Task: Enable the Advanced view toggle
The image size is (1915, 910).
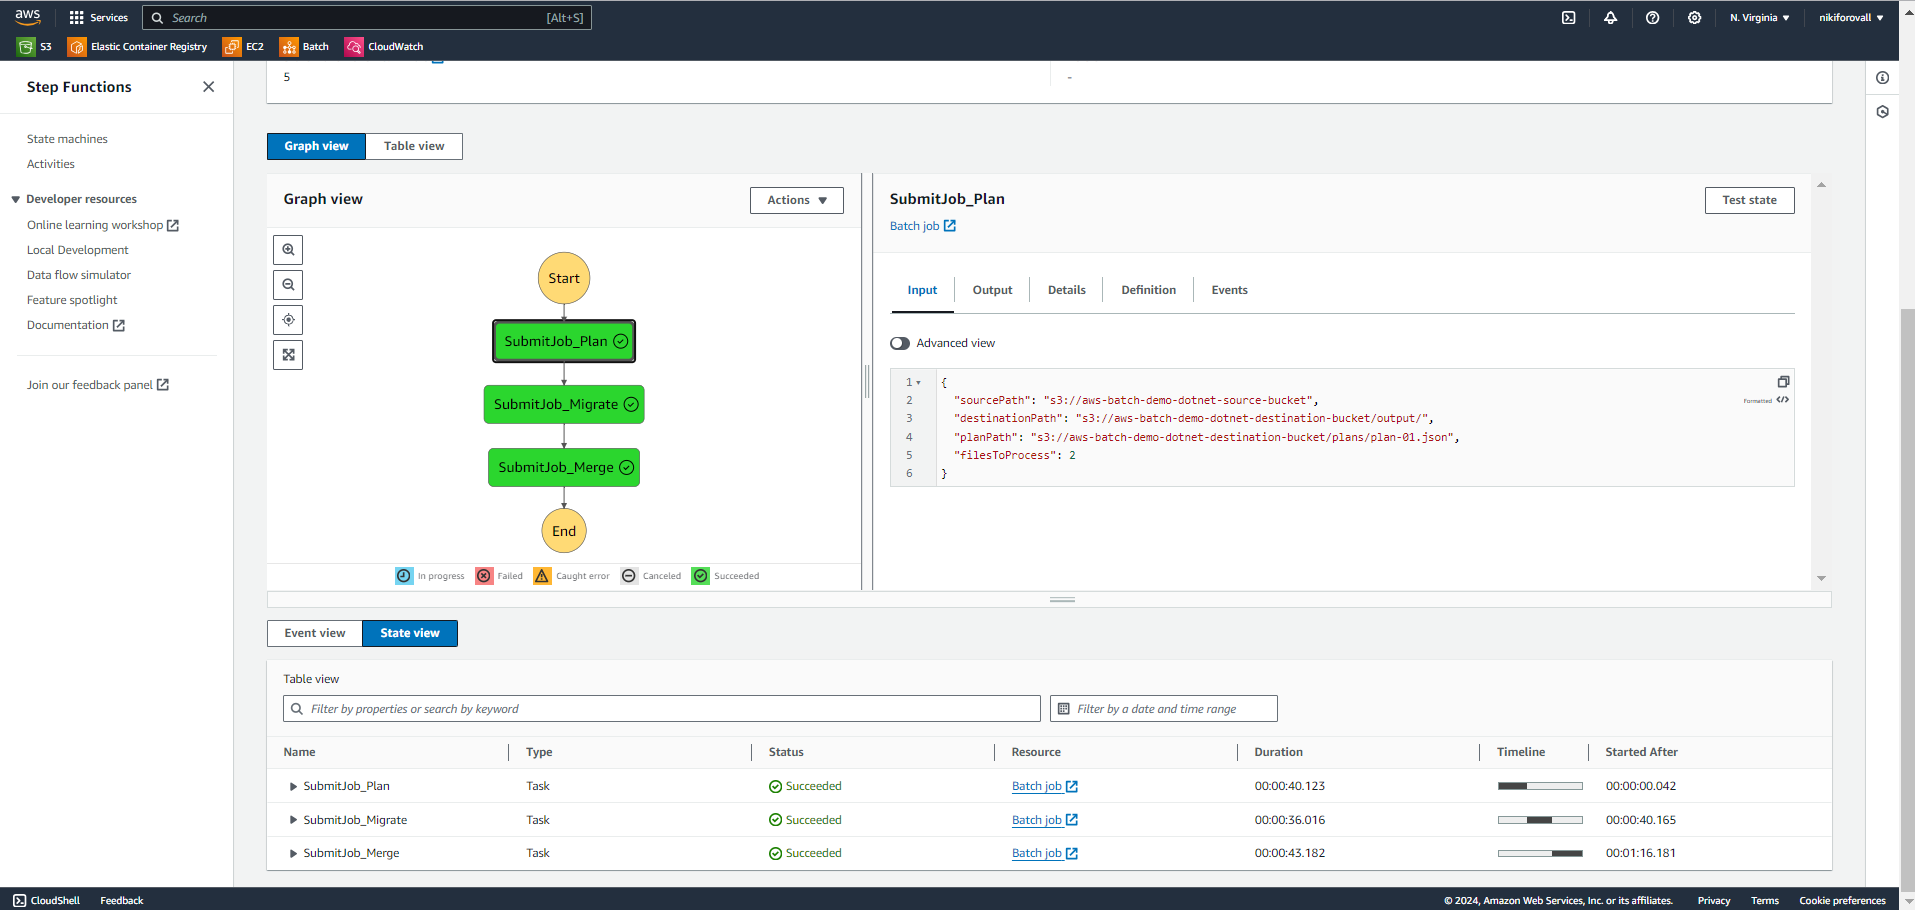Action: click(x=900, y=343)
